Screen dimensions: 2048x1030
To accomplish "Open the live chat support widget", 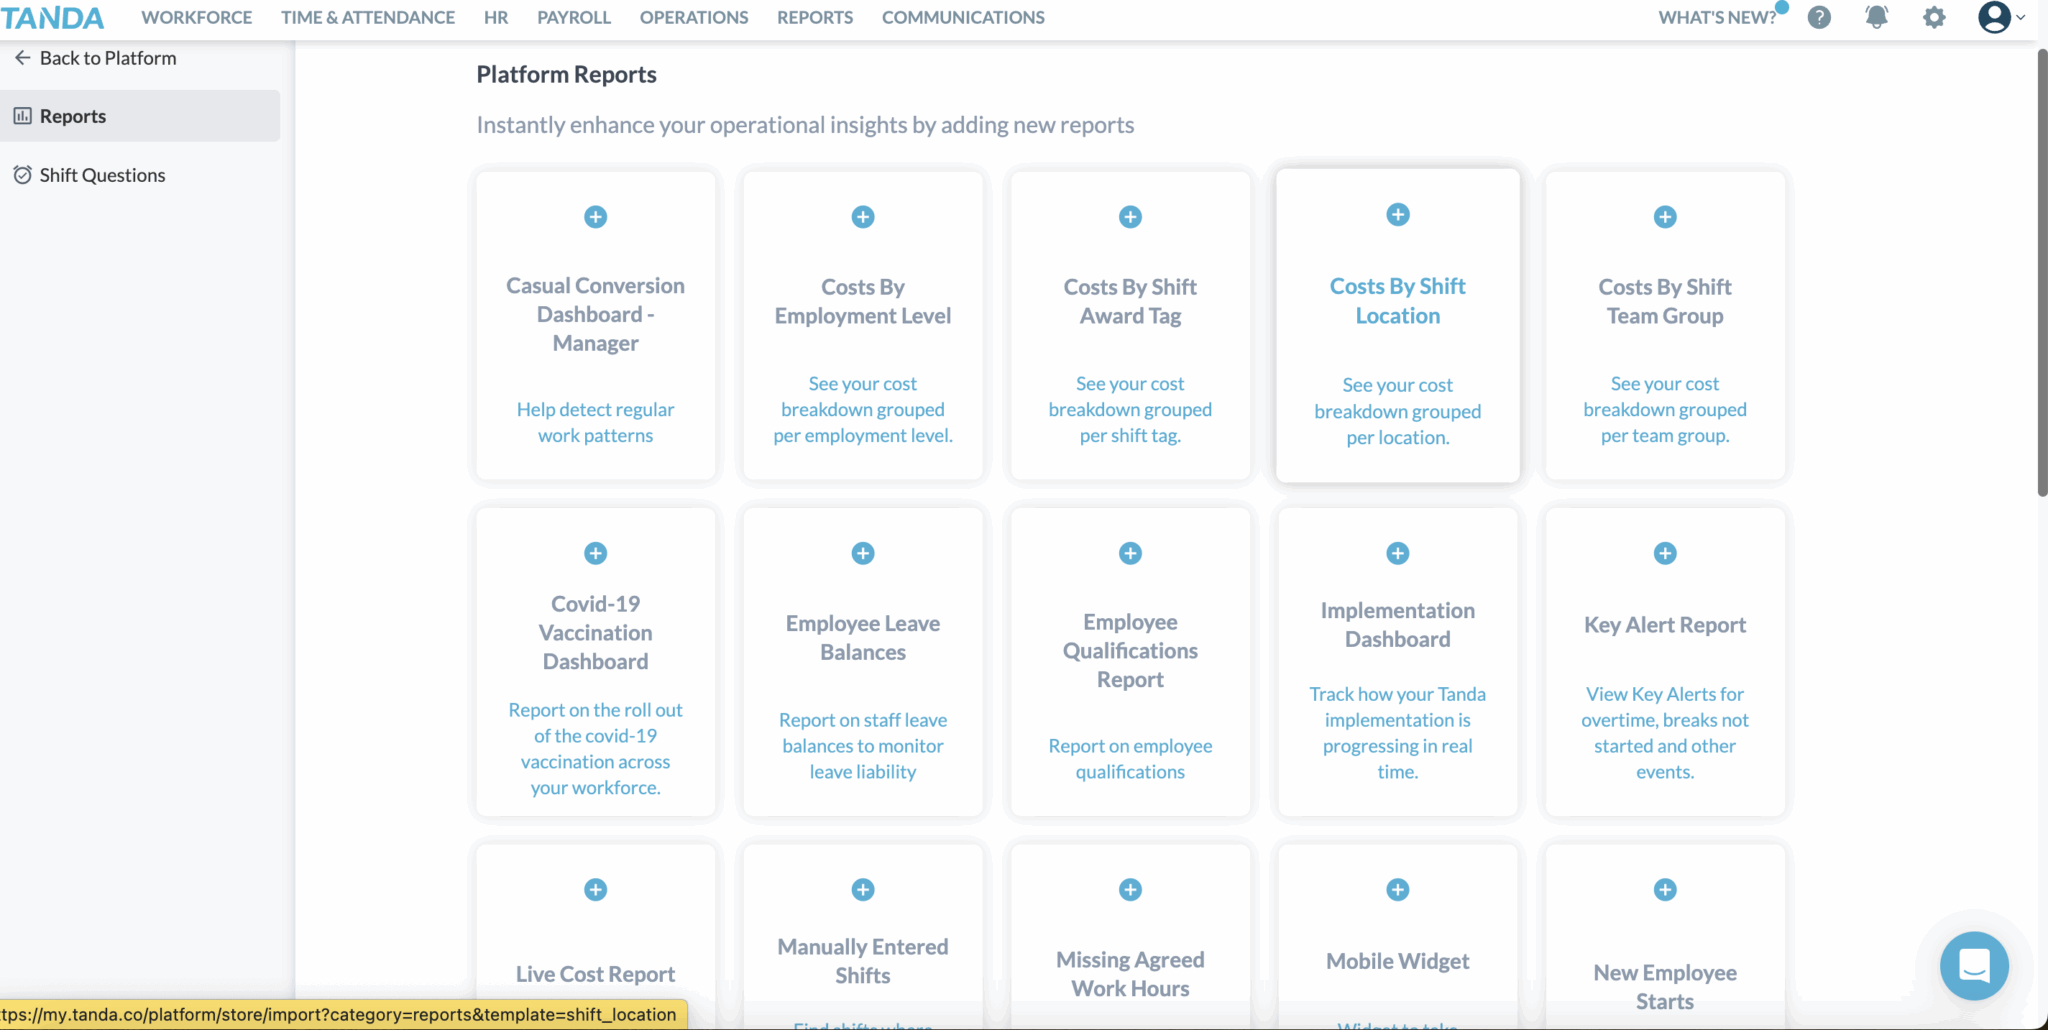I will coord(1973,966).
